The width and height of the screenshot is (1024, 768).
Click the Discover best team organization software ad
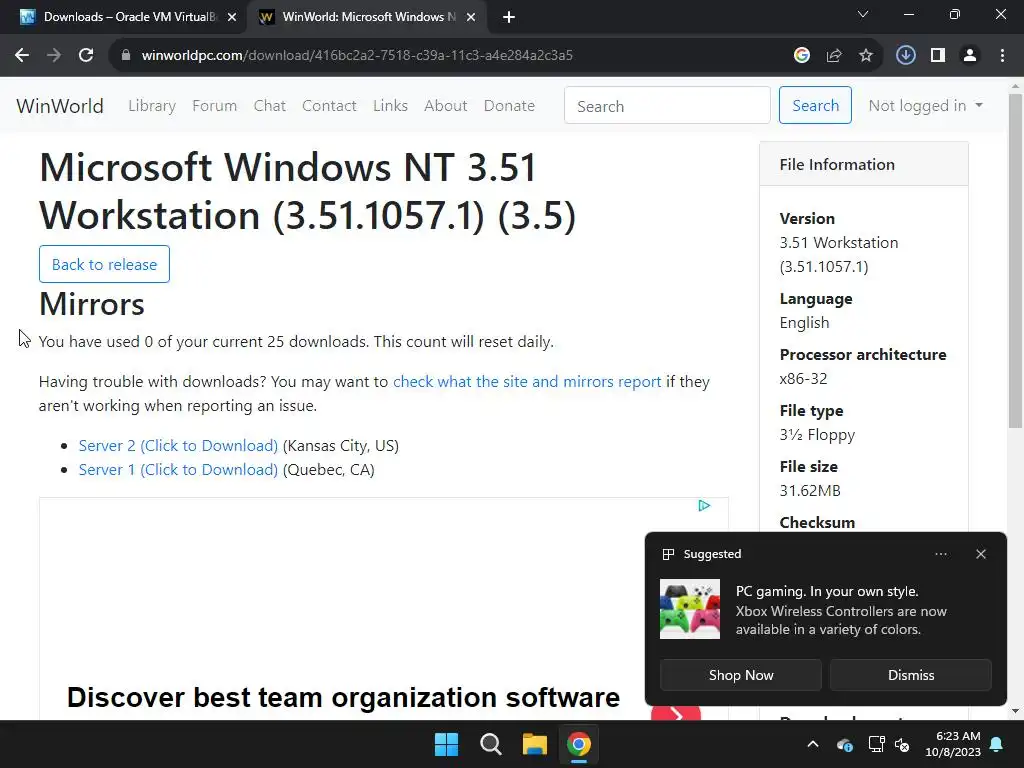tap(344, 697)
